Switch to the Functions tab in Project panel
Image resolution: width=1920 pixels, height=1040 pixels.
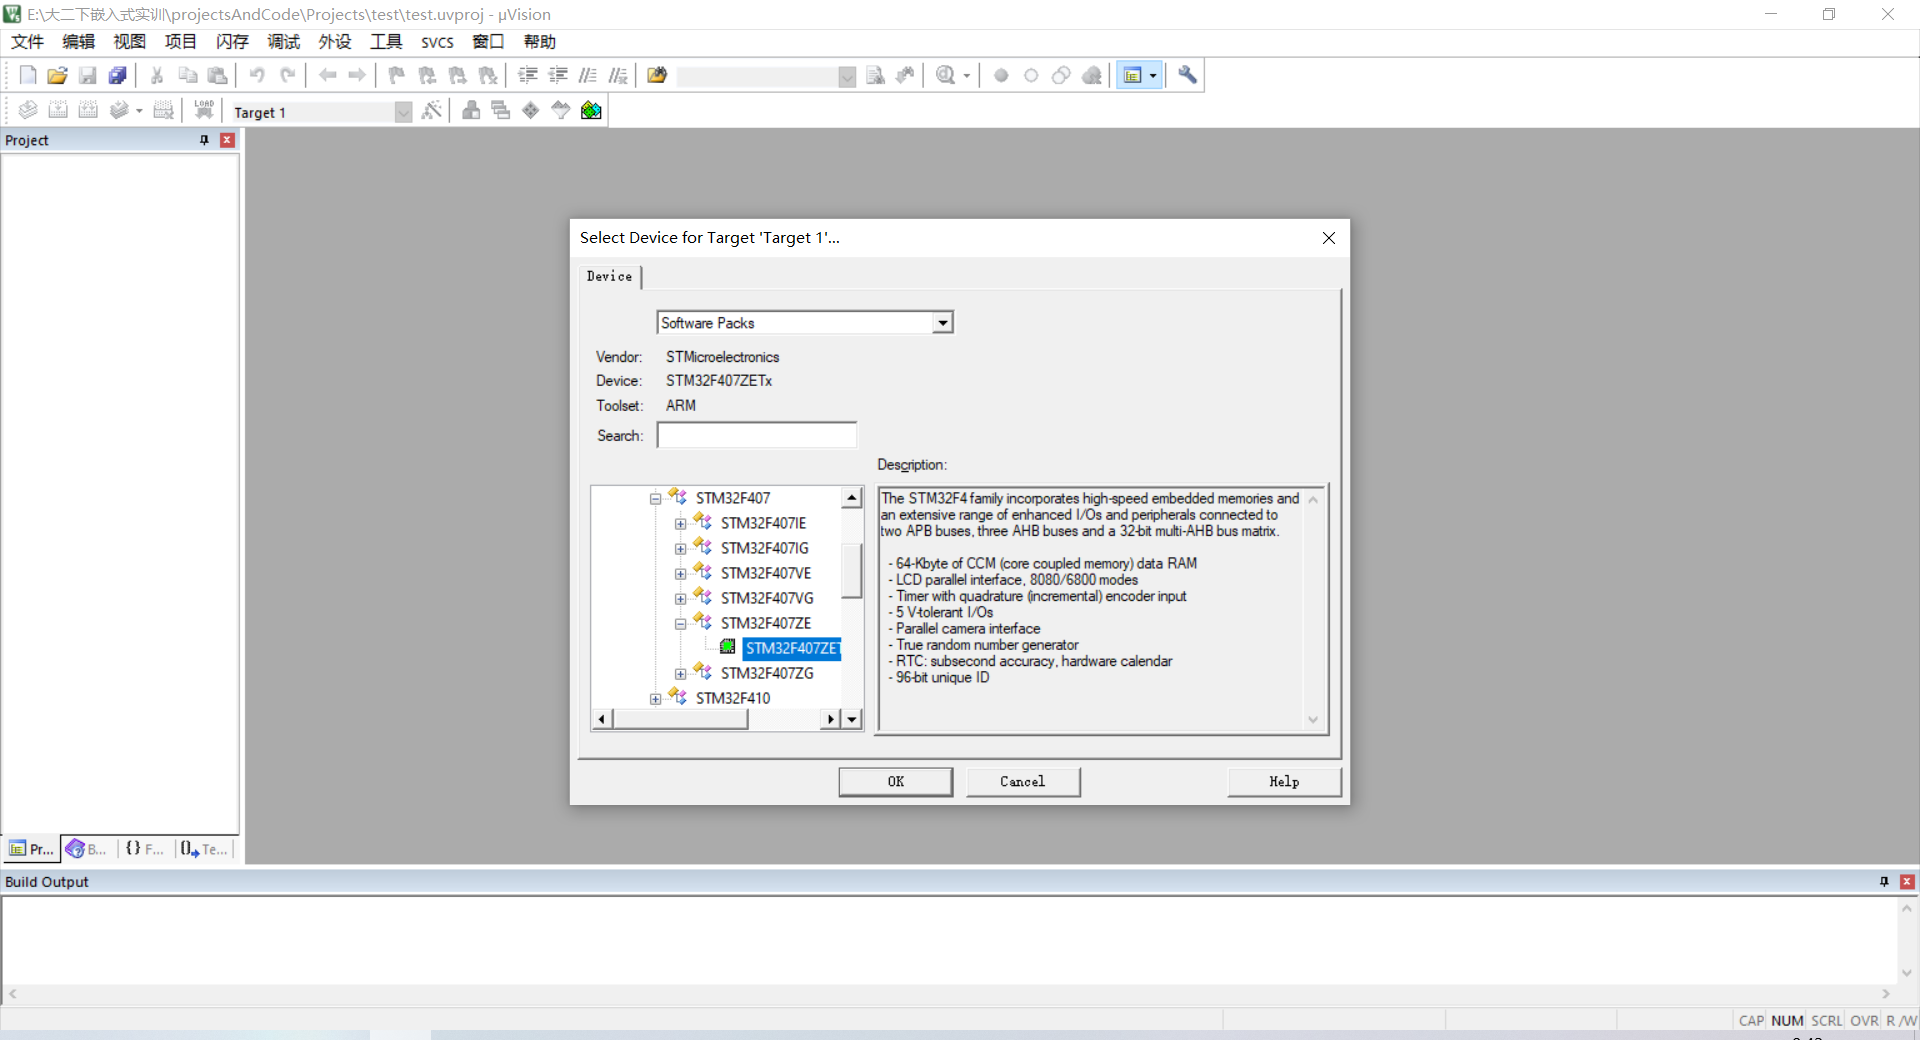(x=145, y=849)
